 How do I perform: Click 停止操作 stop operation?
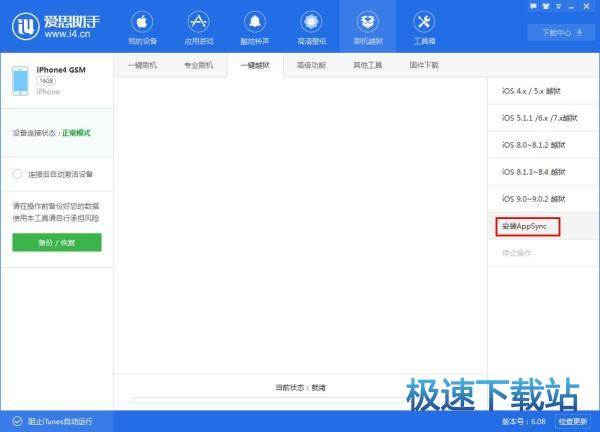[x=543, y=253]
